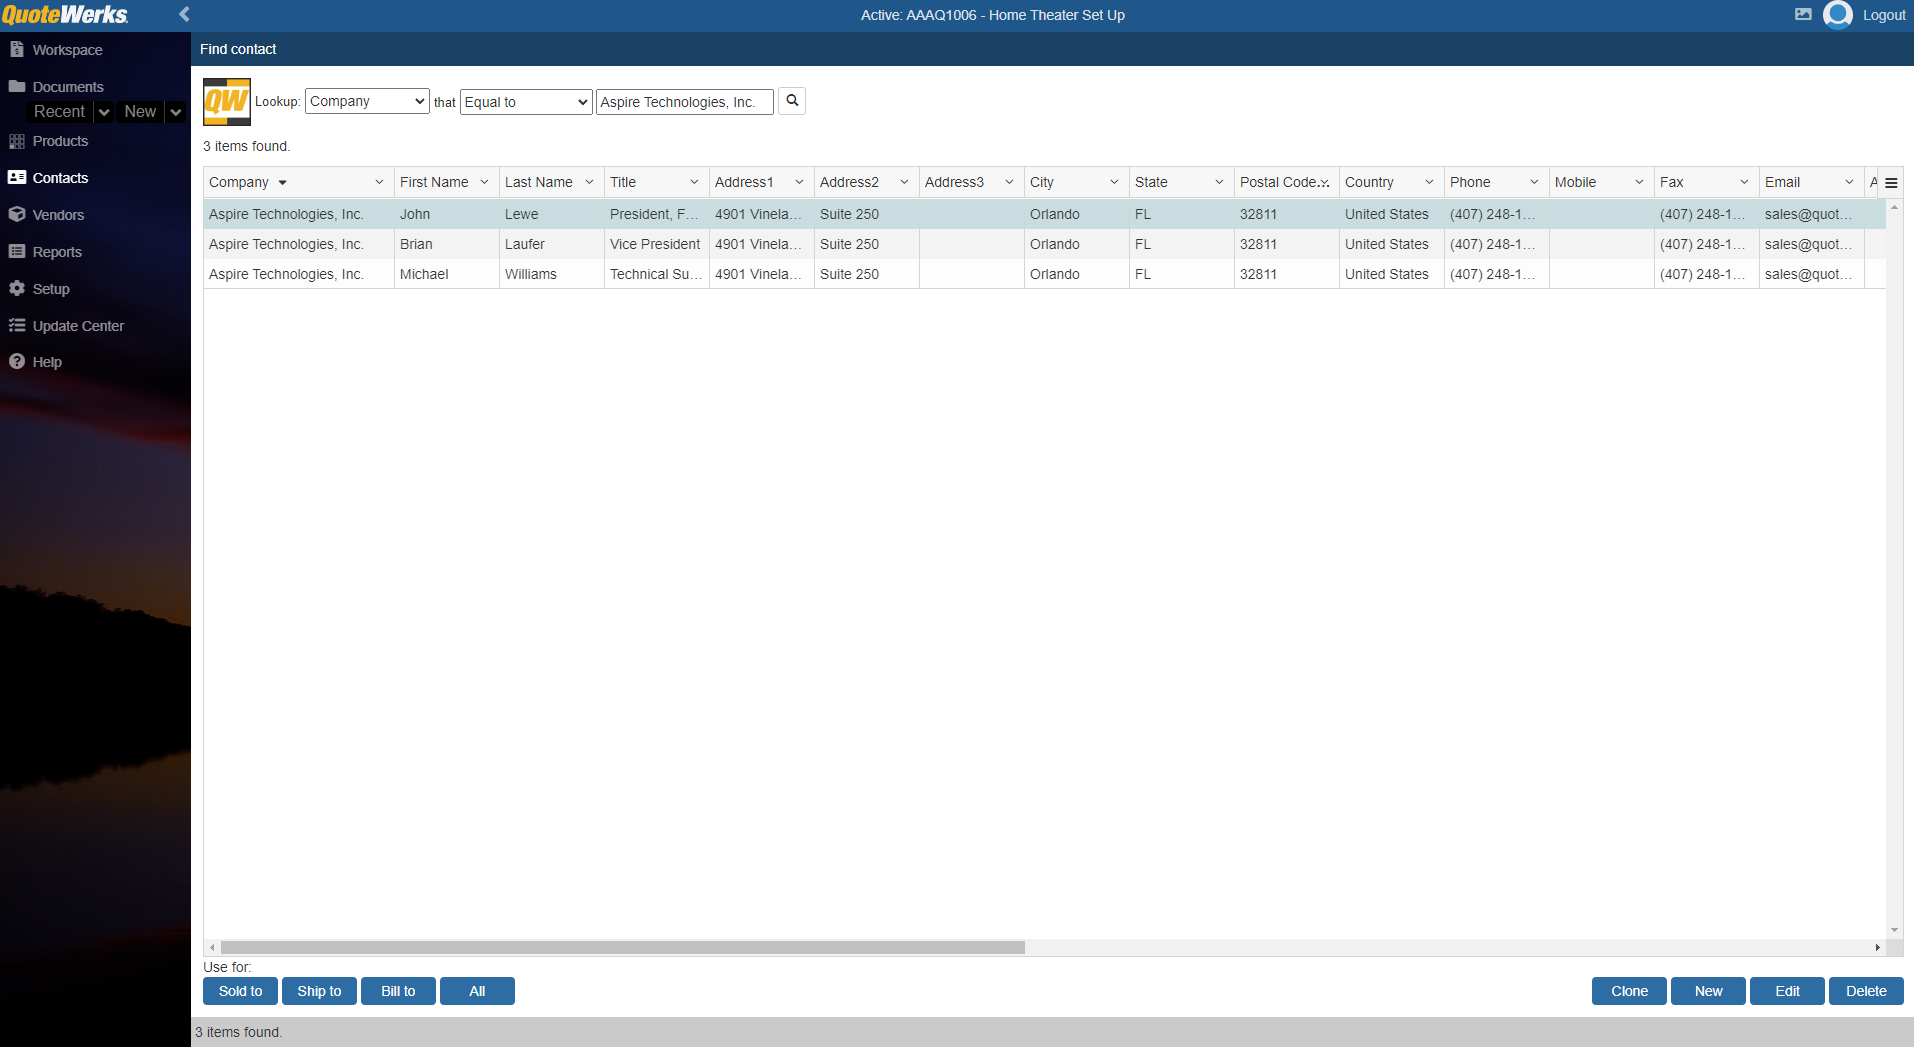The width and height of the screenshot is (1914, 1047).
Task: Open the Equal to operator dropdown
Action: tap(526, 102)
